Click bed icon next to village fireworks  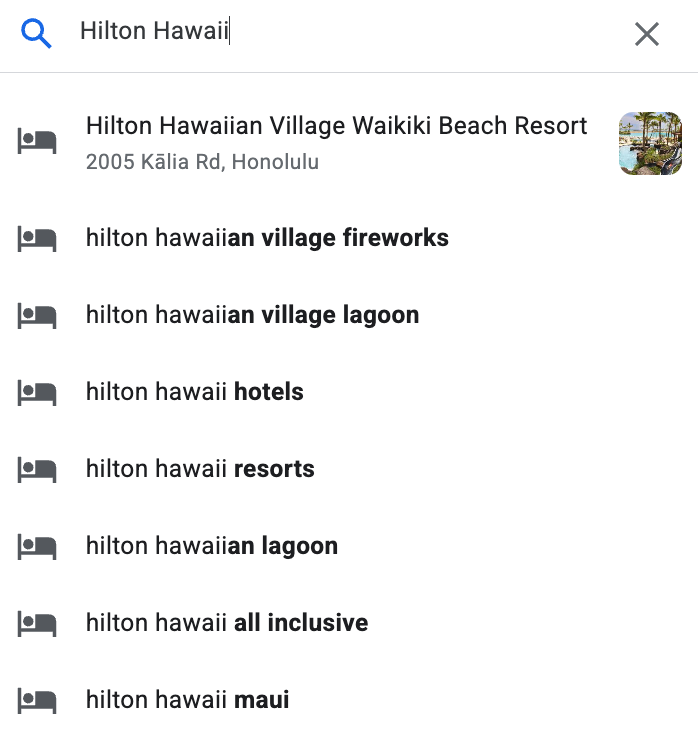coord(37,238)
